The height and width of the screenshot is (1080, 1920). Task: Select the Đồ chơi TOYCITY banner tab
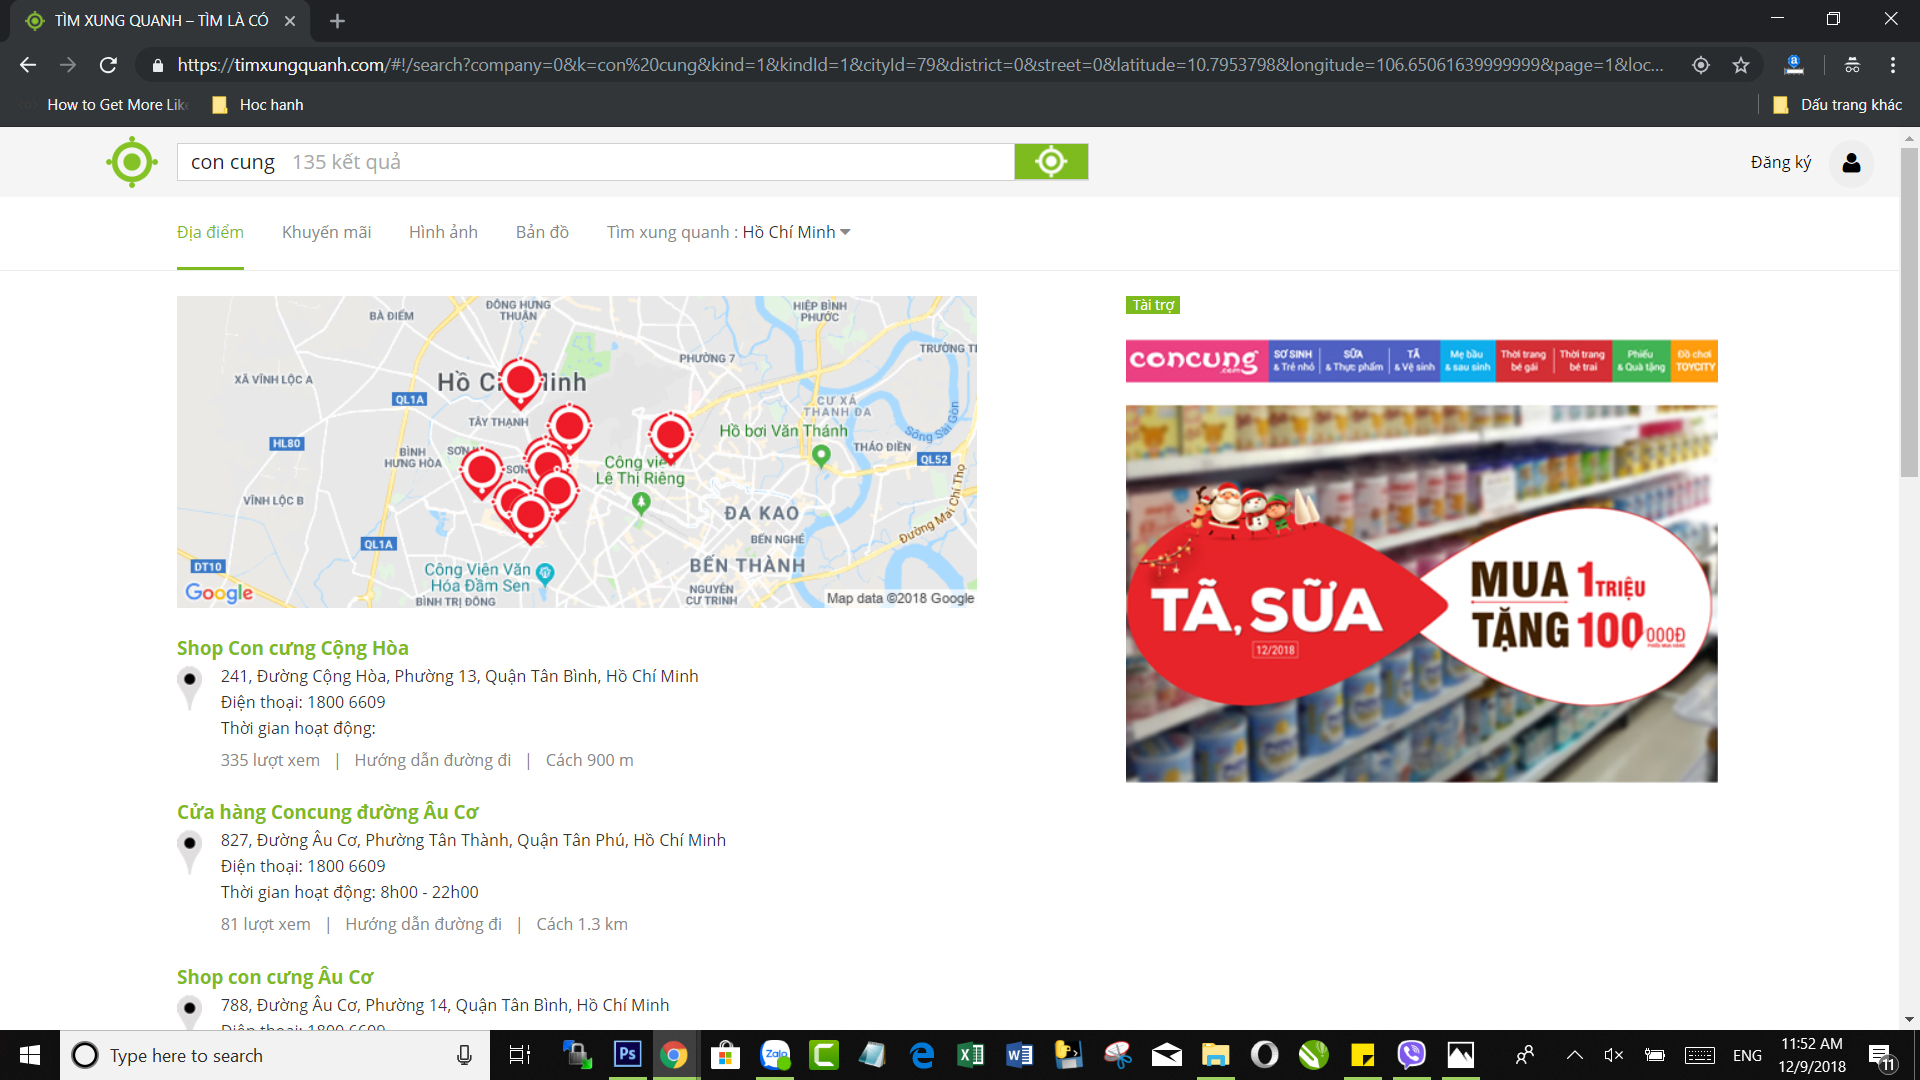[1695, 361]
